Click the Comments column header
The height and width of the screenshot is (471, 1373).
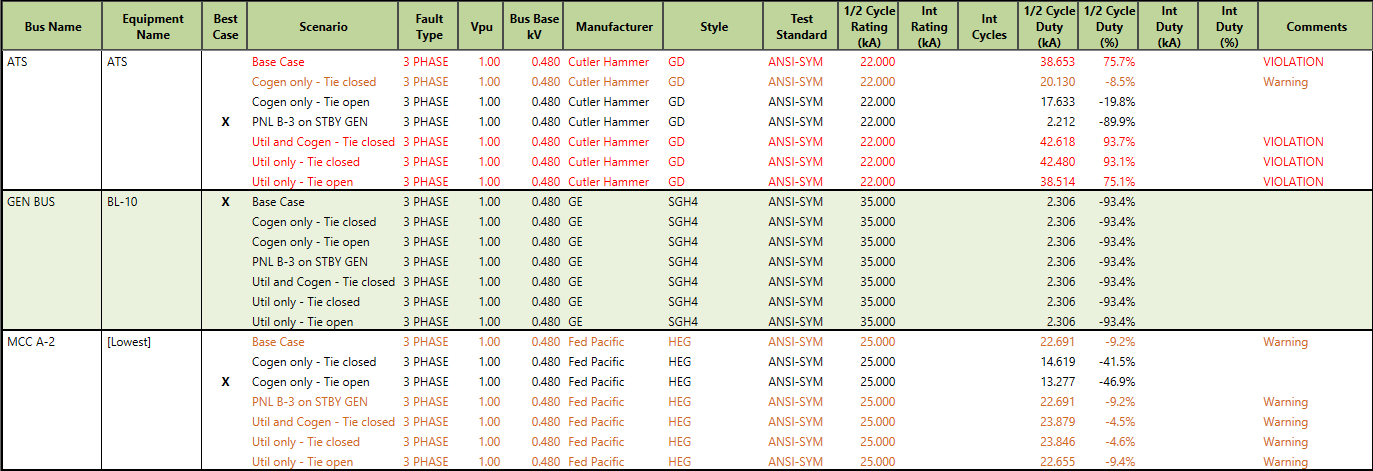tap(1316, 27)
